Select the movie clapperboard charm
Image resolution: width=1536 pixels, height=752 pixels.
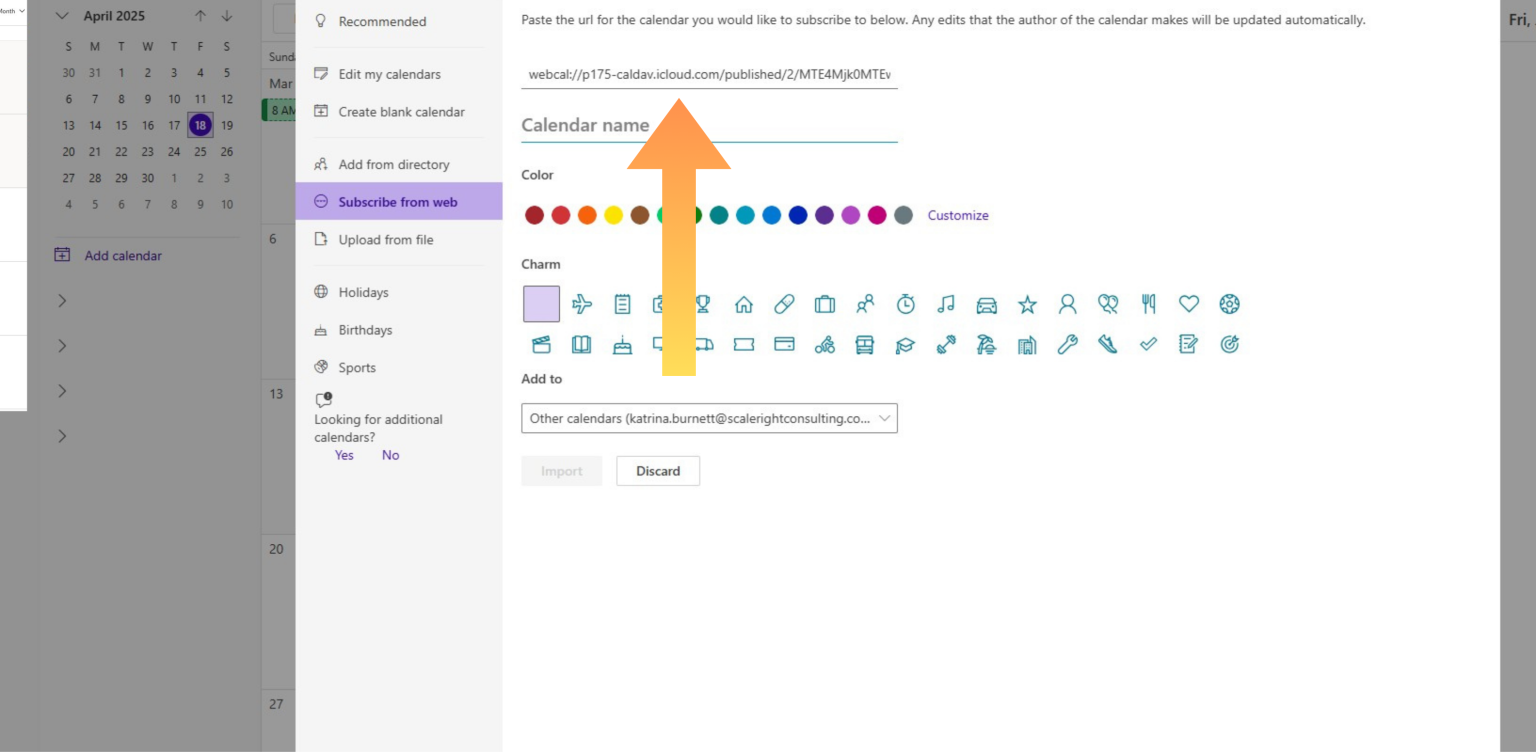coord(541,345)
